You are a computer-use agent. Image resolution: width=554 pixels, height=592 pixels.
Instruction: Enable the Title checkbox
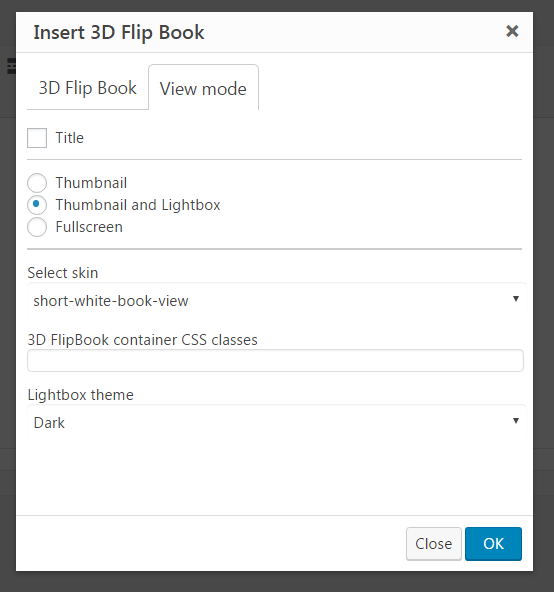(x=37, y=138)
